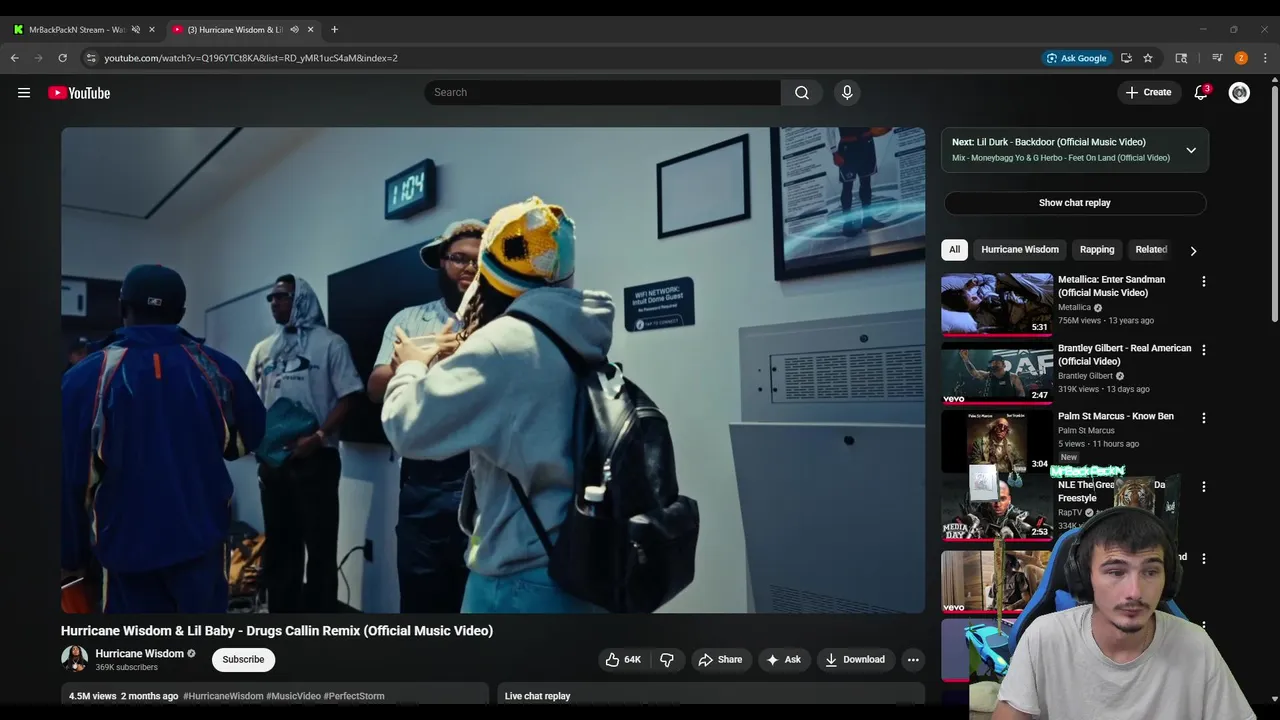
Task: Open Metallica: Enter Sandman title link
Action: [1111, 286]
